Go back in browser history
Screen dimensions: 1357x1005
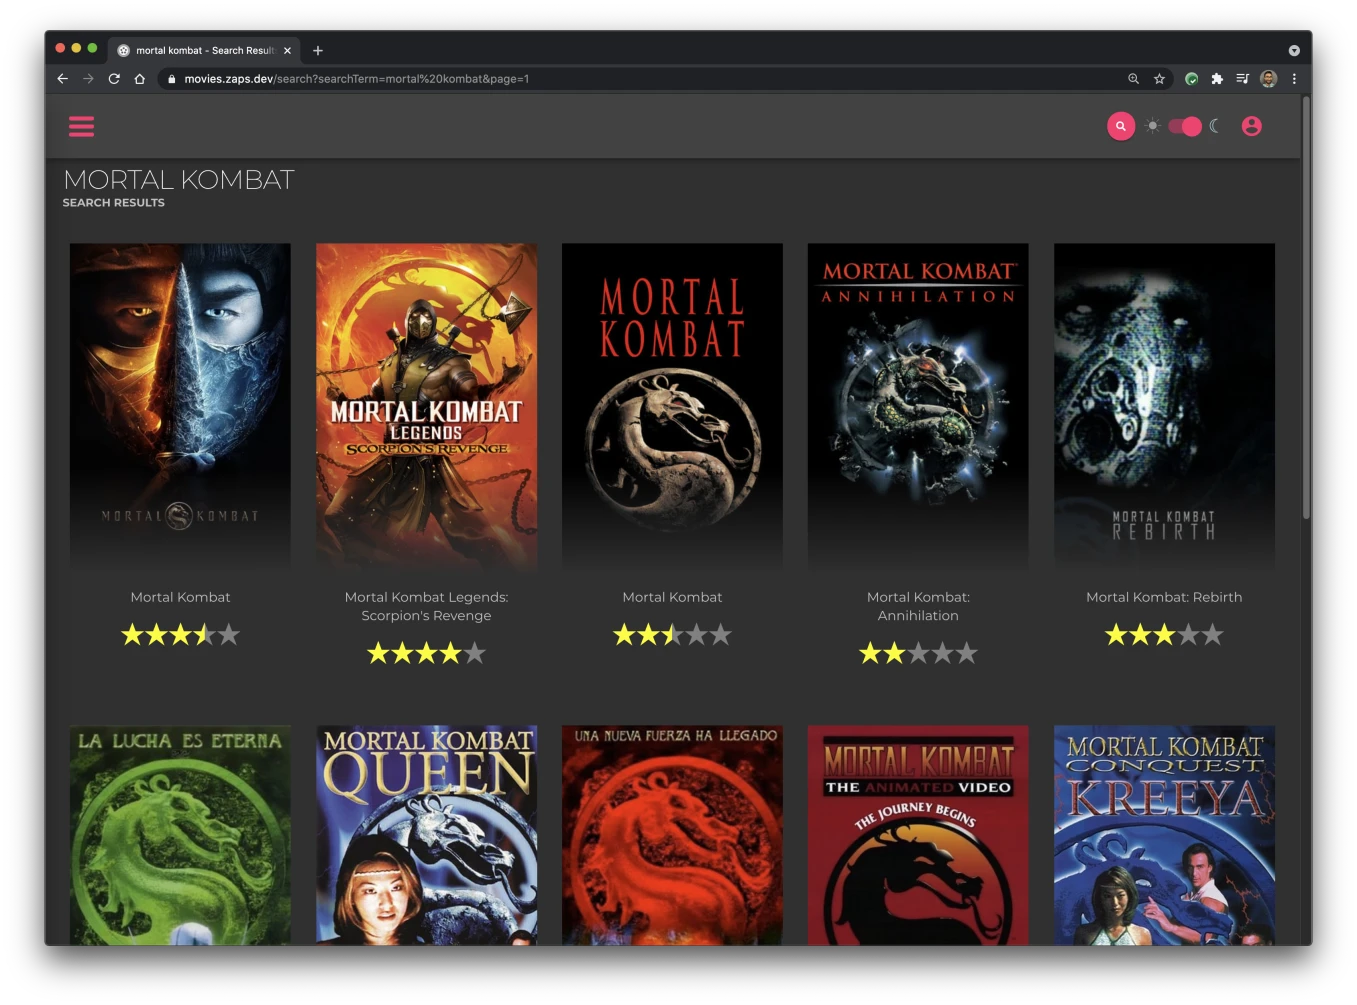click(x=63, y=78)
